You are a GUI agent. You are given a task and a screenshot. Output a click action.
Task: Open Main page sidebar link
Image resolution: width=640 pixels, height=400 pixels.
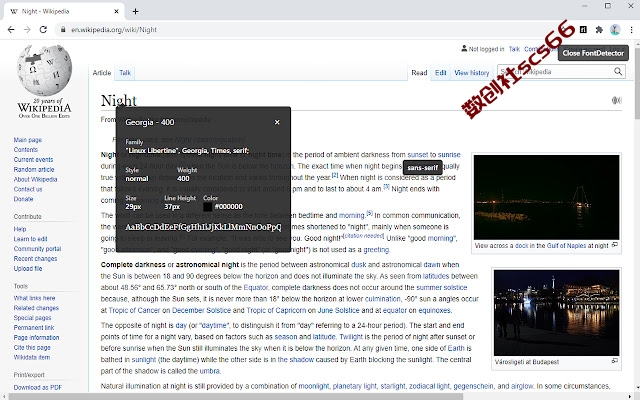point(28,140)
